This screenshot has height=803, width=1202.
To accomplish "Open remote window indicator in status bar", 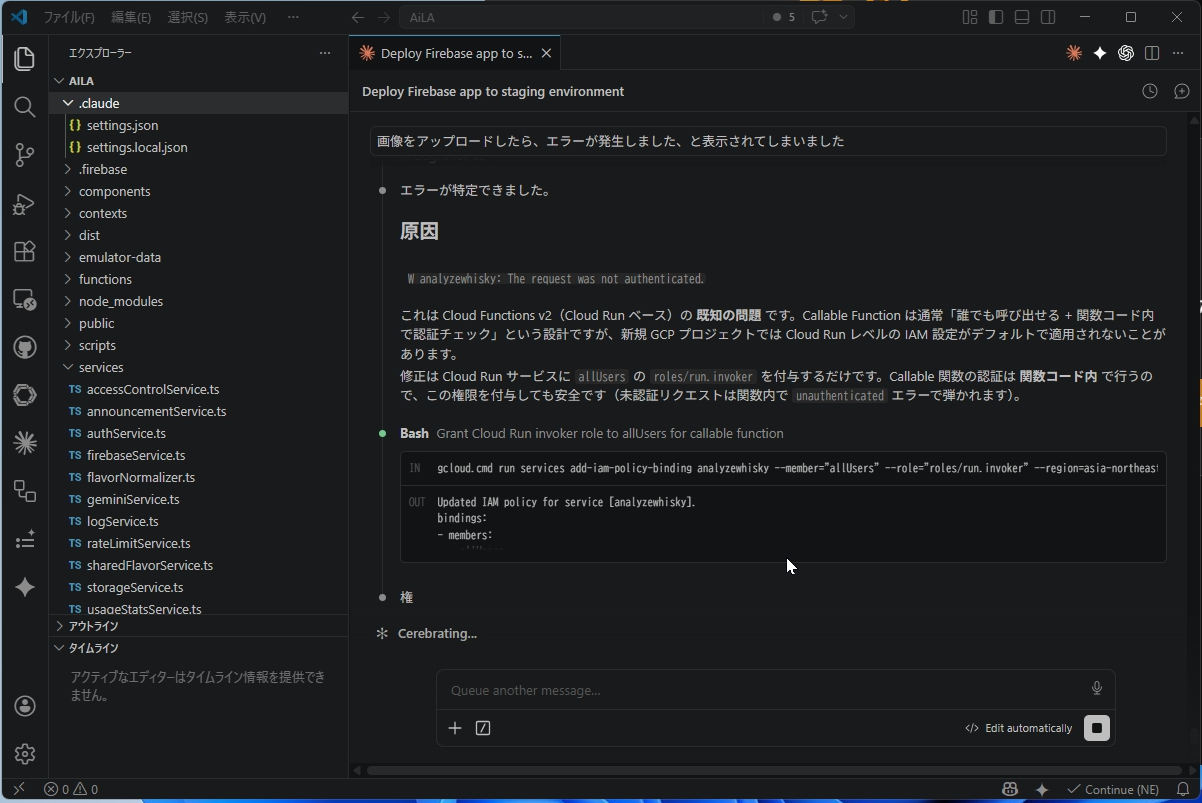I will pos(18,789).
